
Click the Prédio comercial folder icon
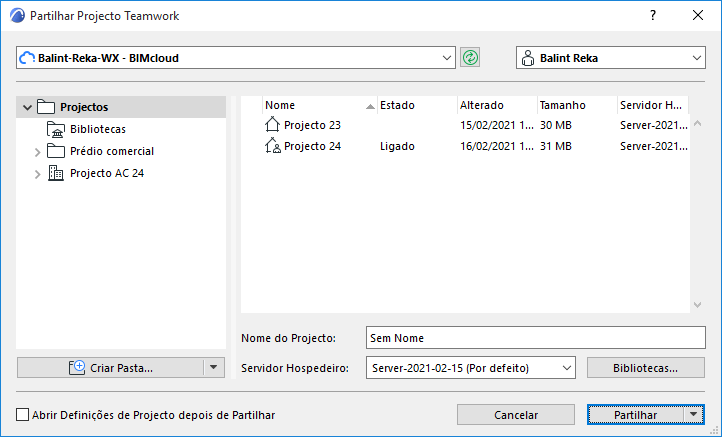[56, 151]
